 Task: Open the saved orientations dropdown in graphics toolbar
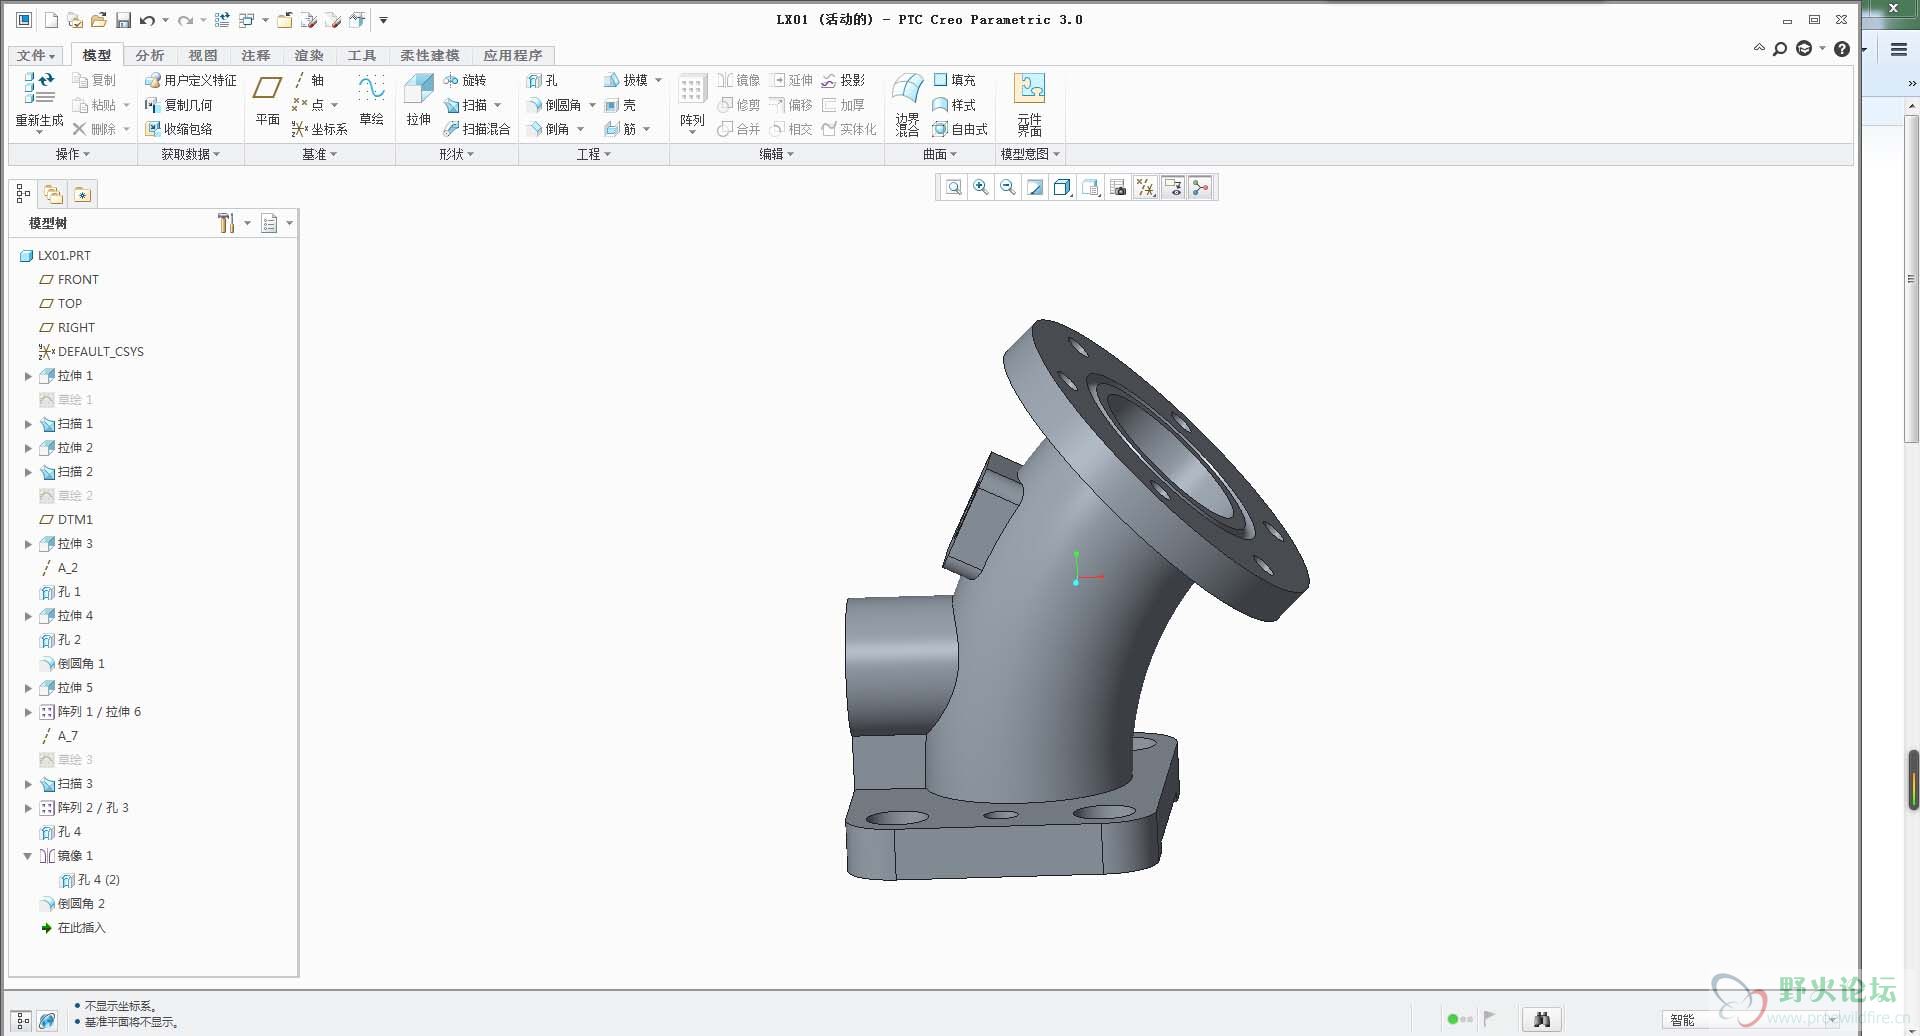pos(1092,187)
